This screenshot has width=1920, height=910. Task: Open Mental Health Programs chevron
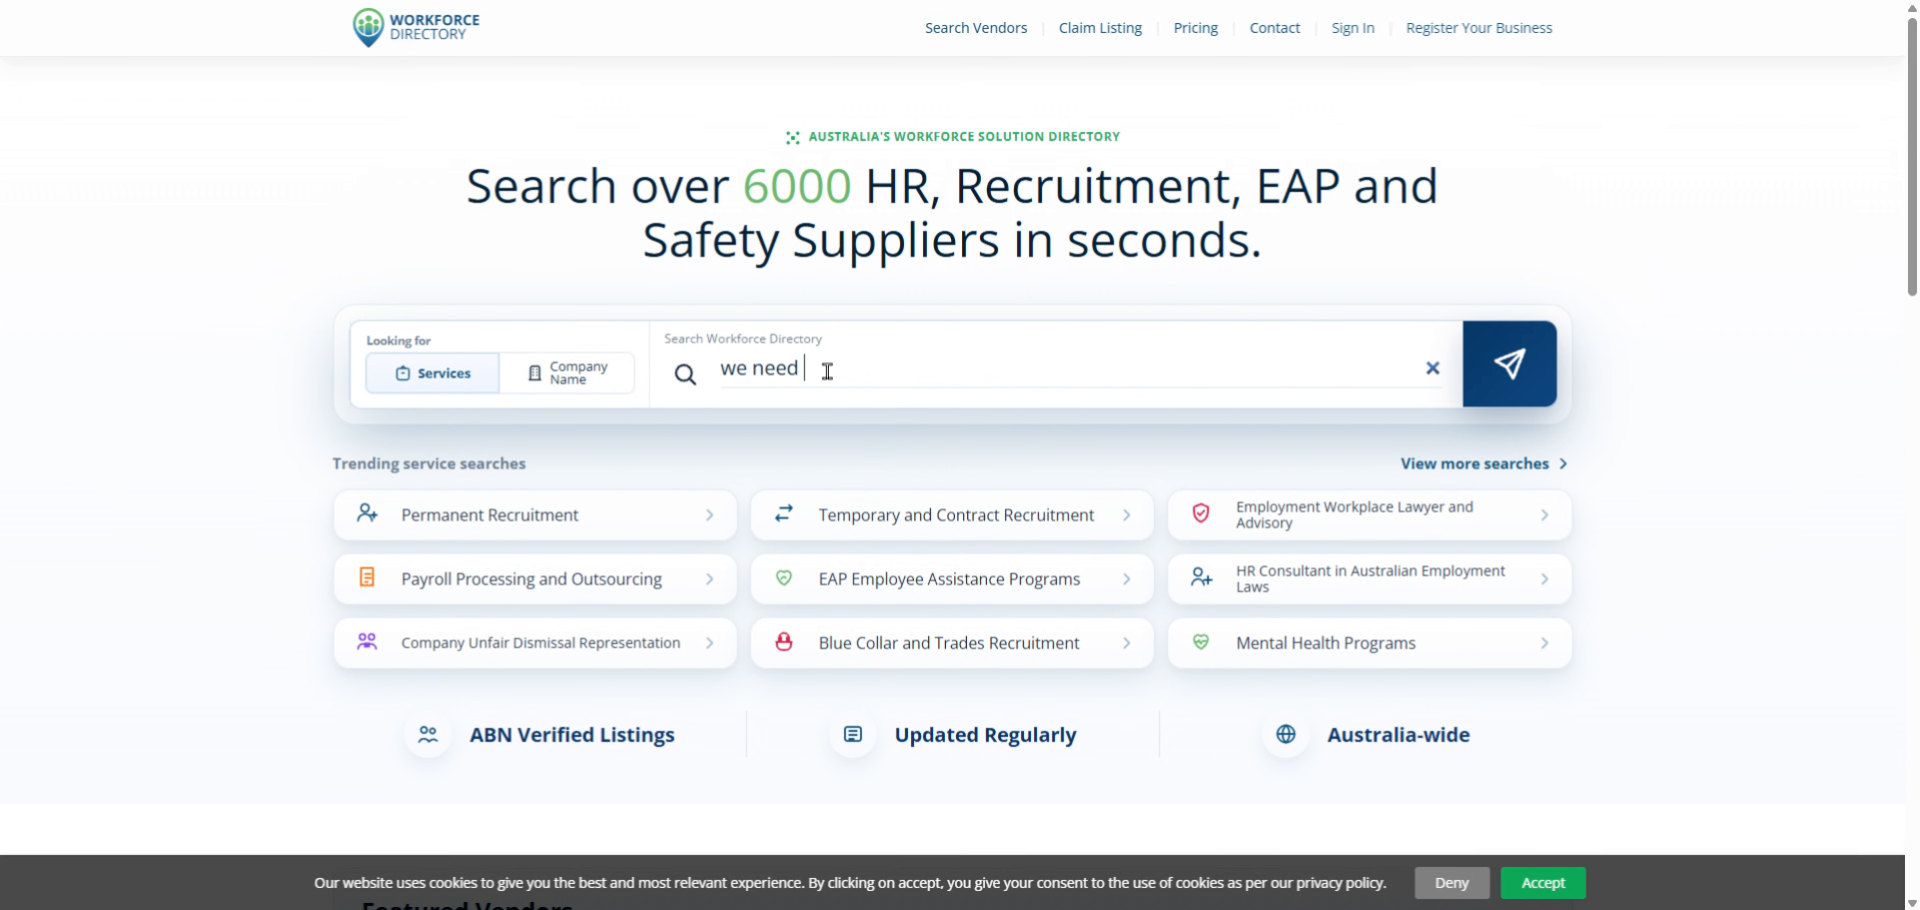click(1544, 643)
